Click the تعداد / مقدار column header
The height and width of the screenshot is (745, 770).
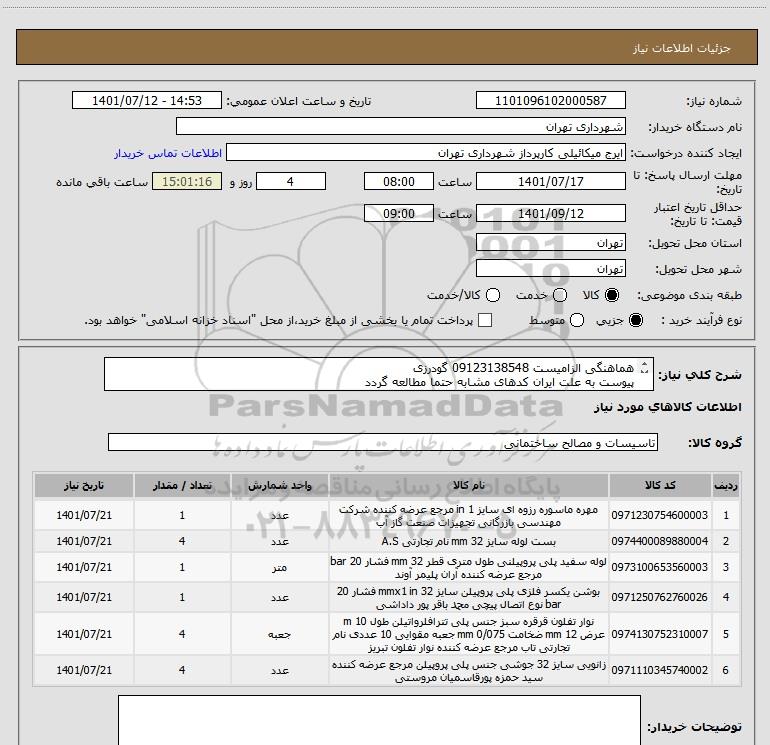(182, 486)
